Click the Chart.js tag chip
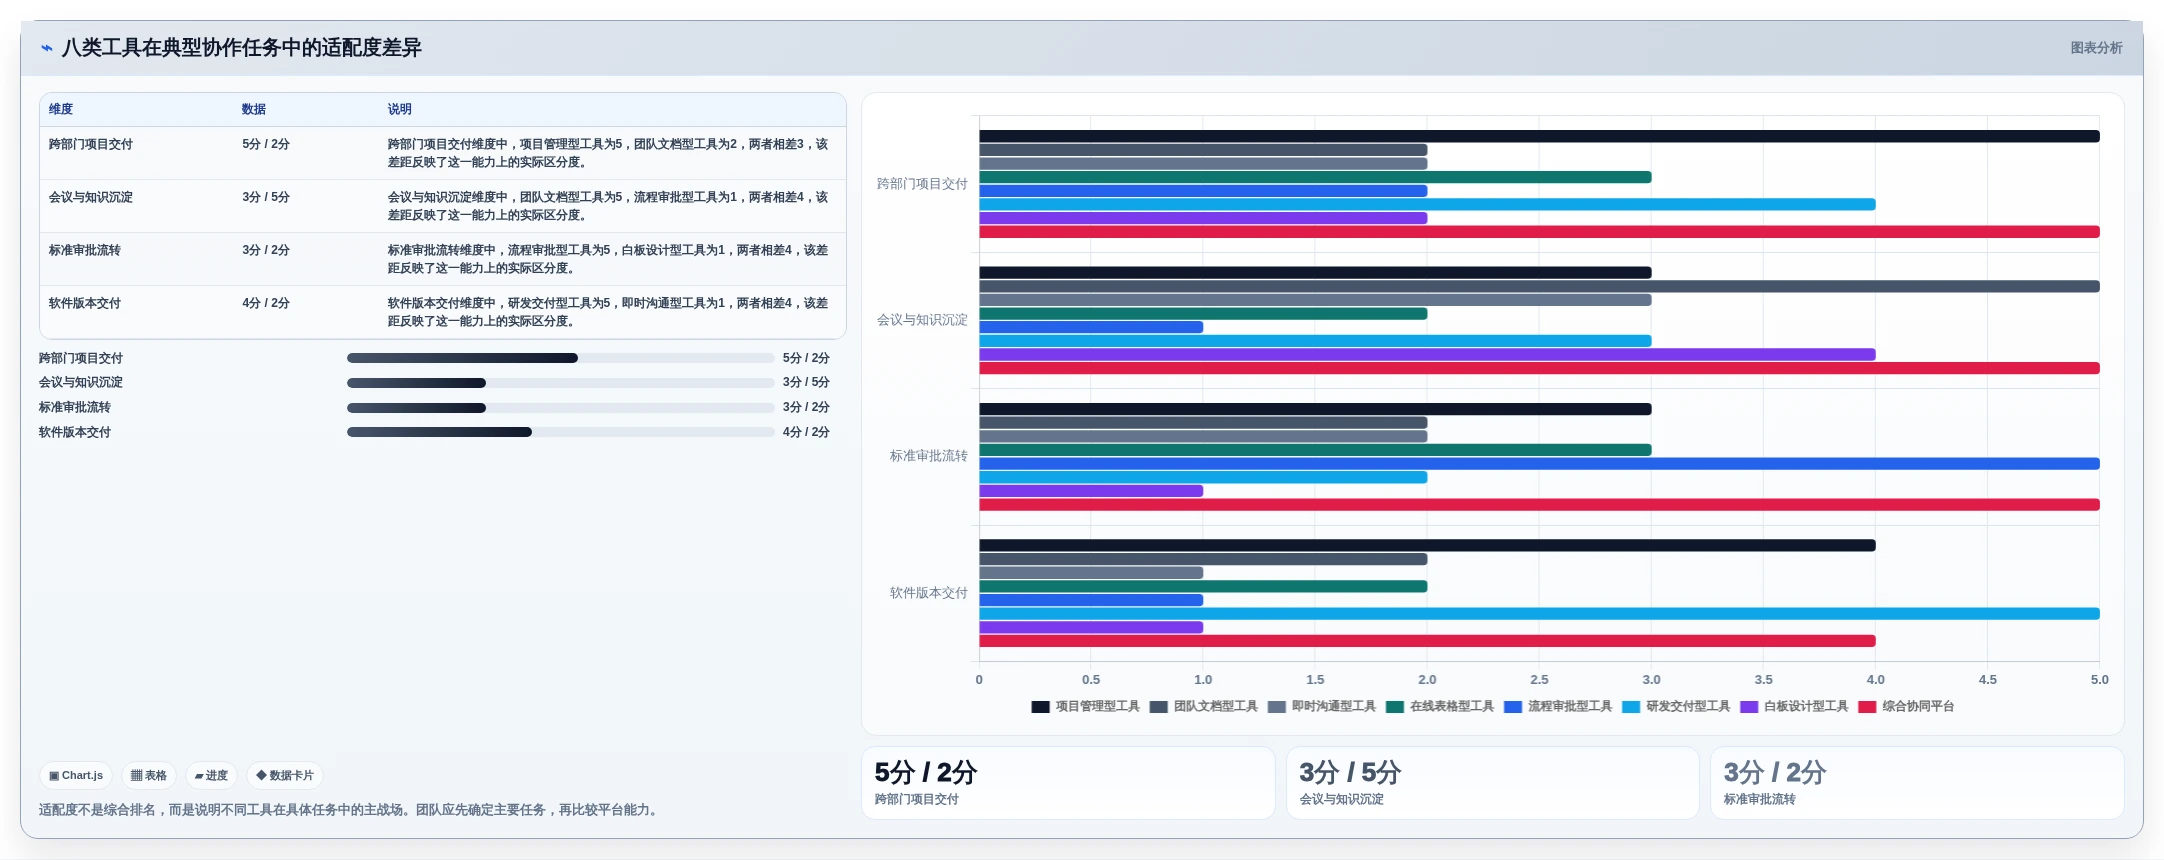Screen dimensions: 2164x860 point(76,775)
